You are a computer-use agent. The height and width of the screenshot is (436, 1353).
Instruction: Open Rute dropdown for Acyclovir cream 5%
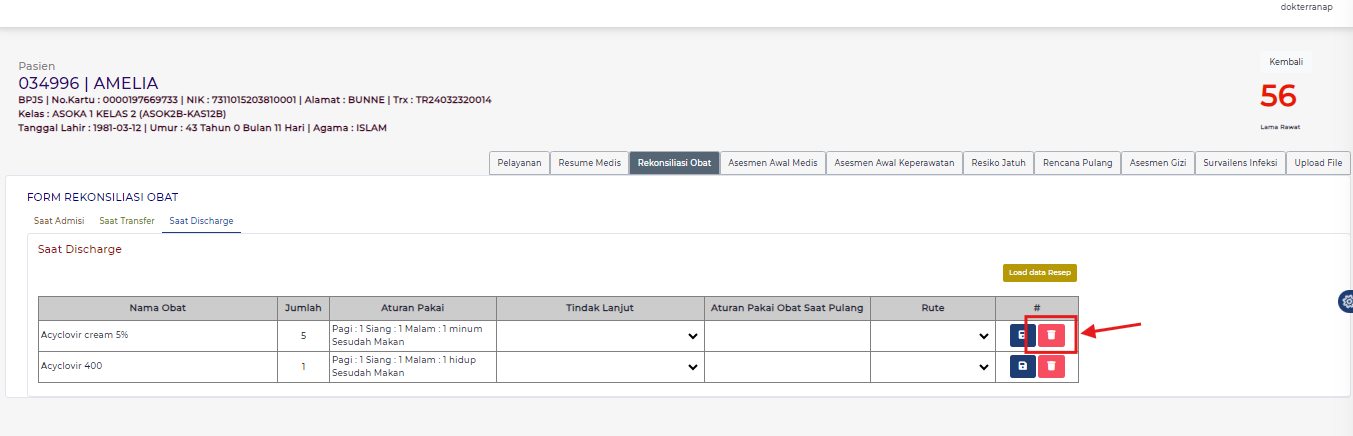tap(933, 336)
